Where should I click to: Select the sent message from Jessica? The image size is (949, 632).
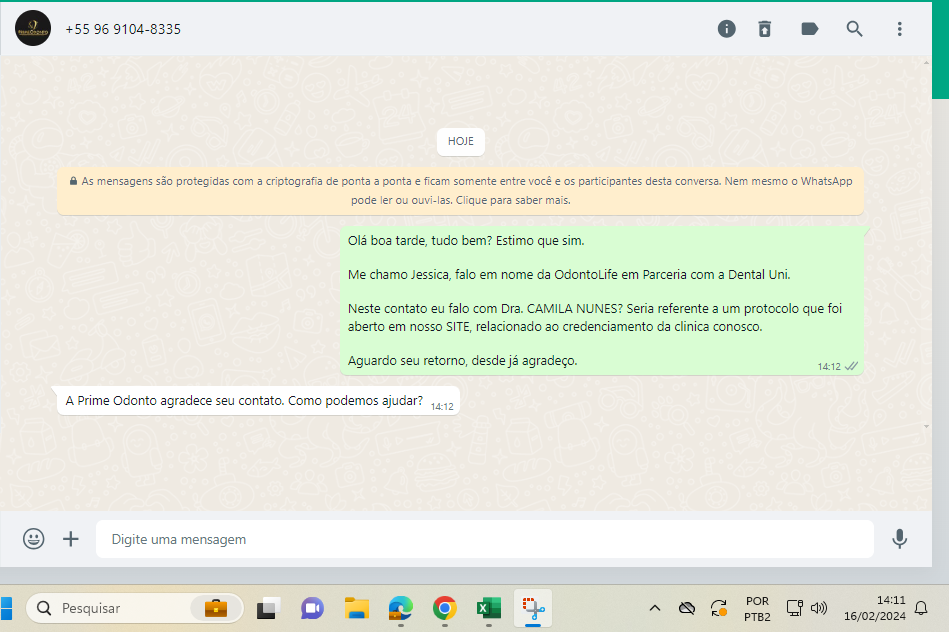pos(602,300)
